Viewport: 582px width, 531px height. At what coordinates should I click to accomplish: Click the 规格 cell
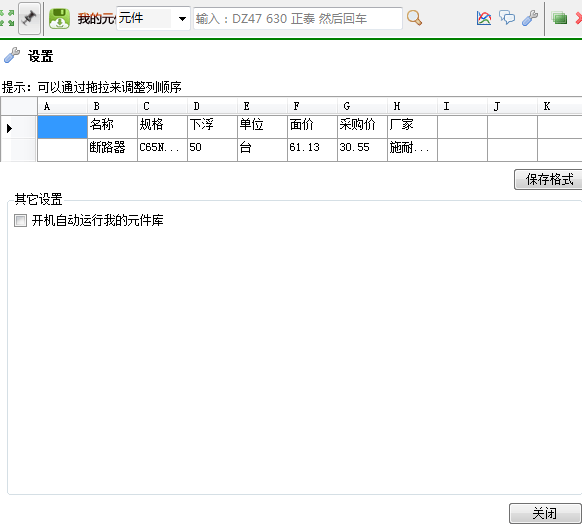163,127
